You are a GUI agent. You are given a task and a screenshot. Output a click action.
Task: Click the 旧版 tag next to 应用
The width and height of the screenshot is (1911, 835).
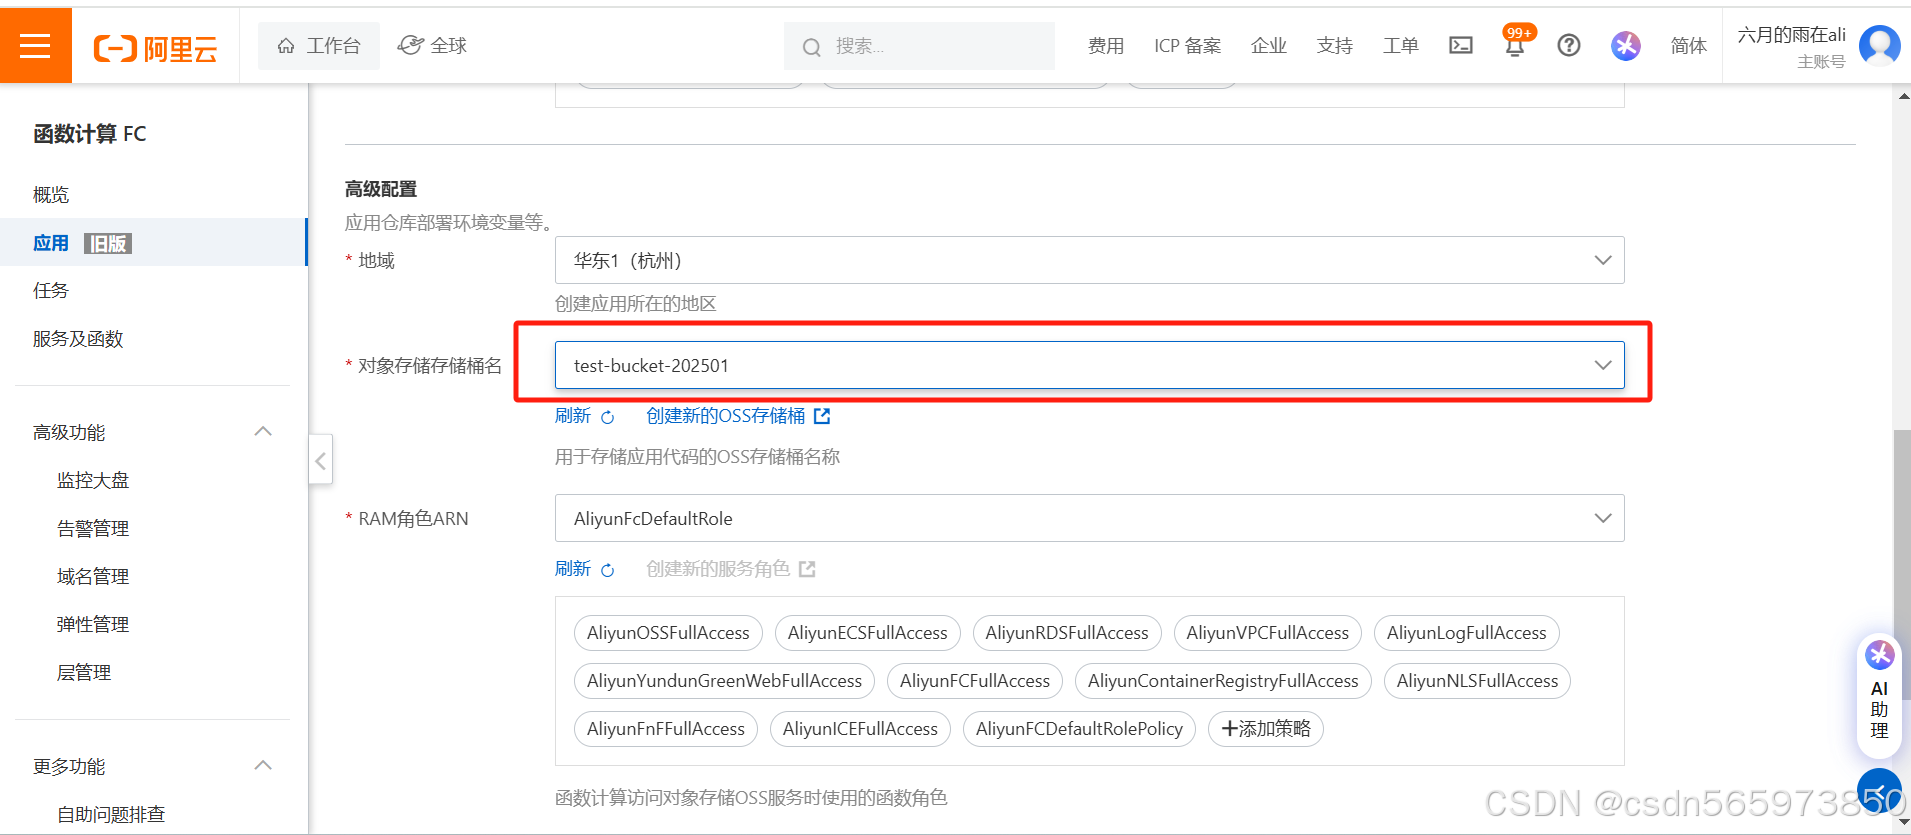pyautogui.click(x=108, y=244)
